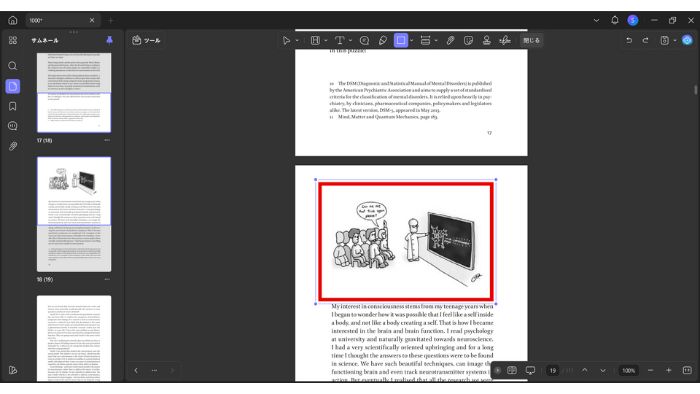Viewport: 700px width, 394px height.
Task: Select the text comment T tool
Action: pyautogui.click(x=340, y=40)
